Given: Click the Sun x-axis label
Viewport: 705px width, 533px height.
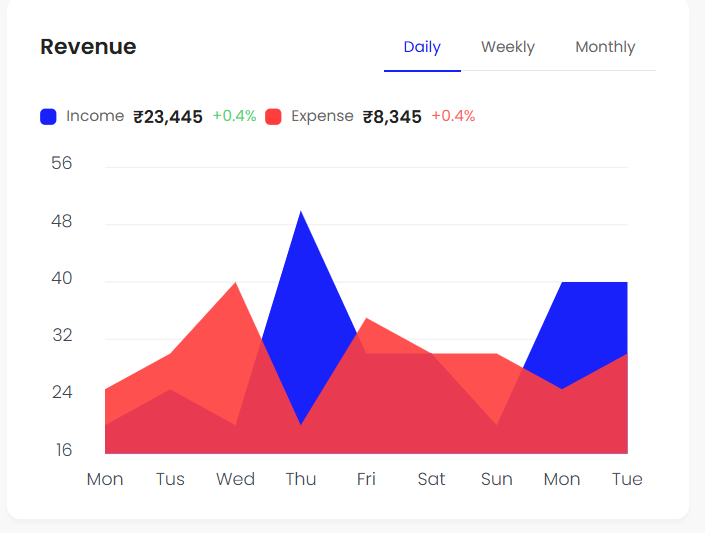Looking at the screenshot, I should (x=496, y=479).
